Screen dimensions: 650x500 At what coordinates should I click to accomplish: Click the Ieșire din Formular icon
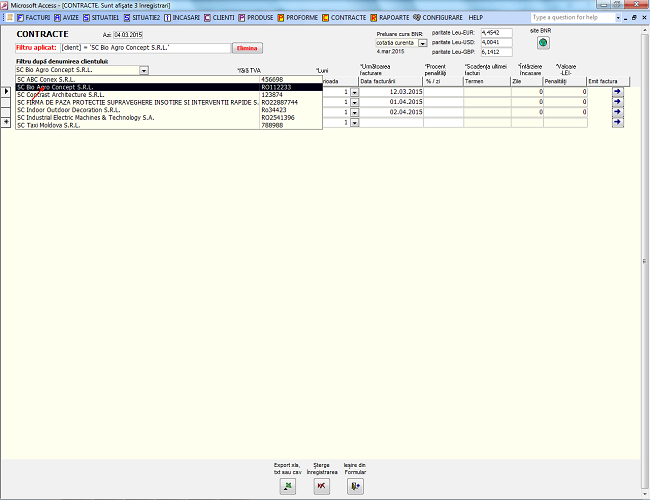click(355, 486)
